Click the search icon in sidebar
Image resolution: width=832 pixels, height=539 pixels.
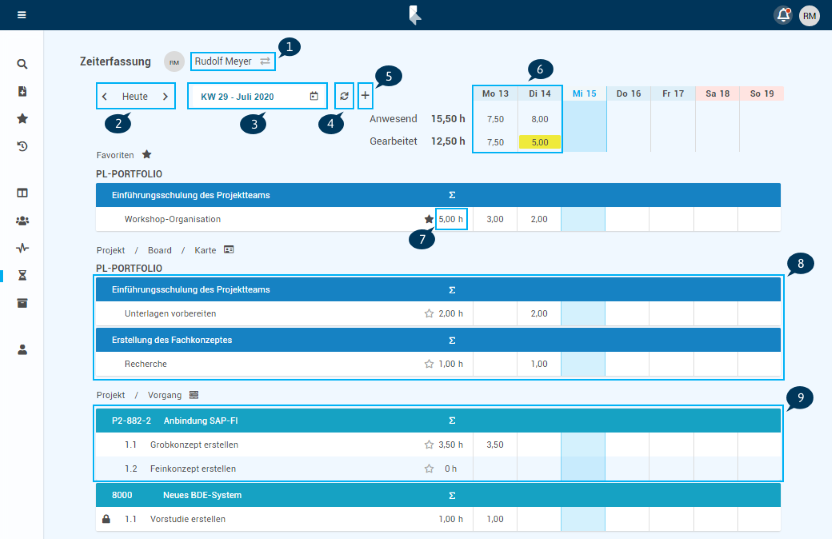tap(22, 64)
